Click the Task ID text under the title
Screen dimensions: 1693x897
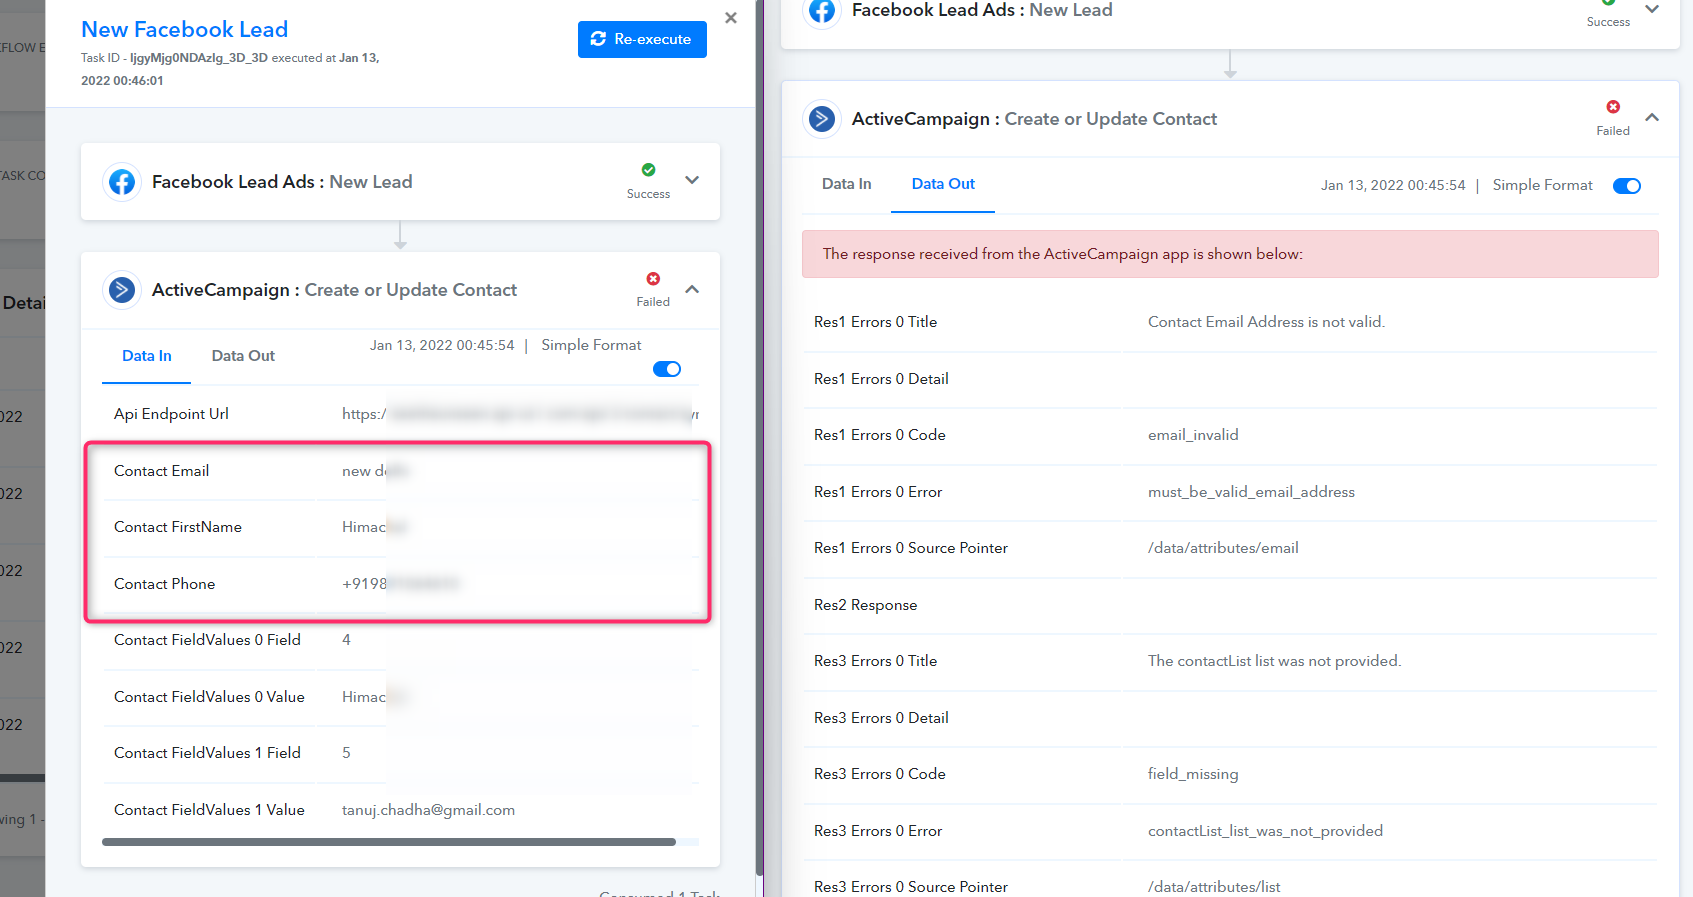click(x=230, y=69)
